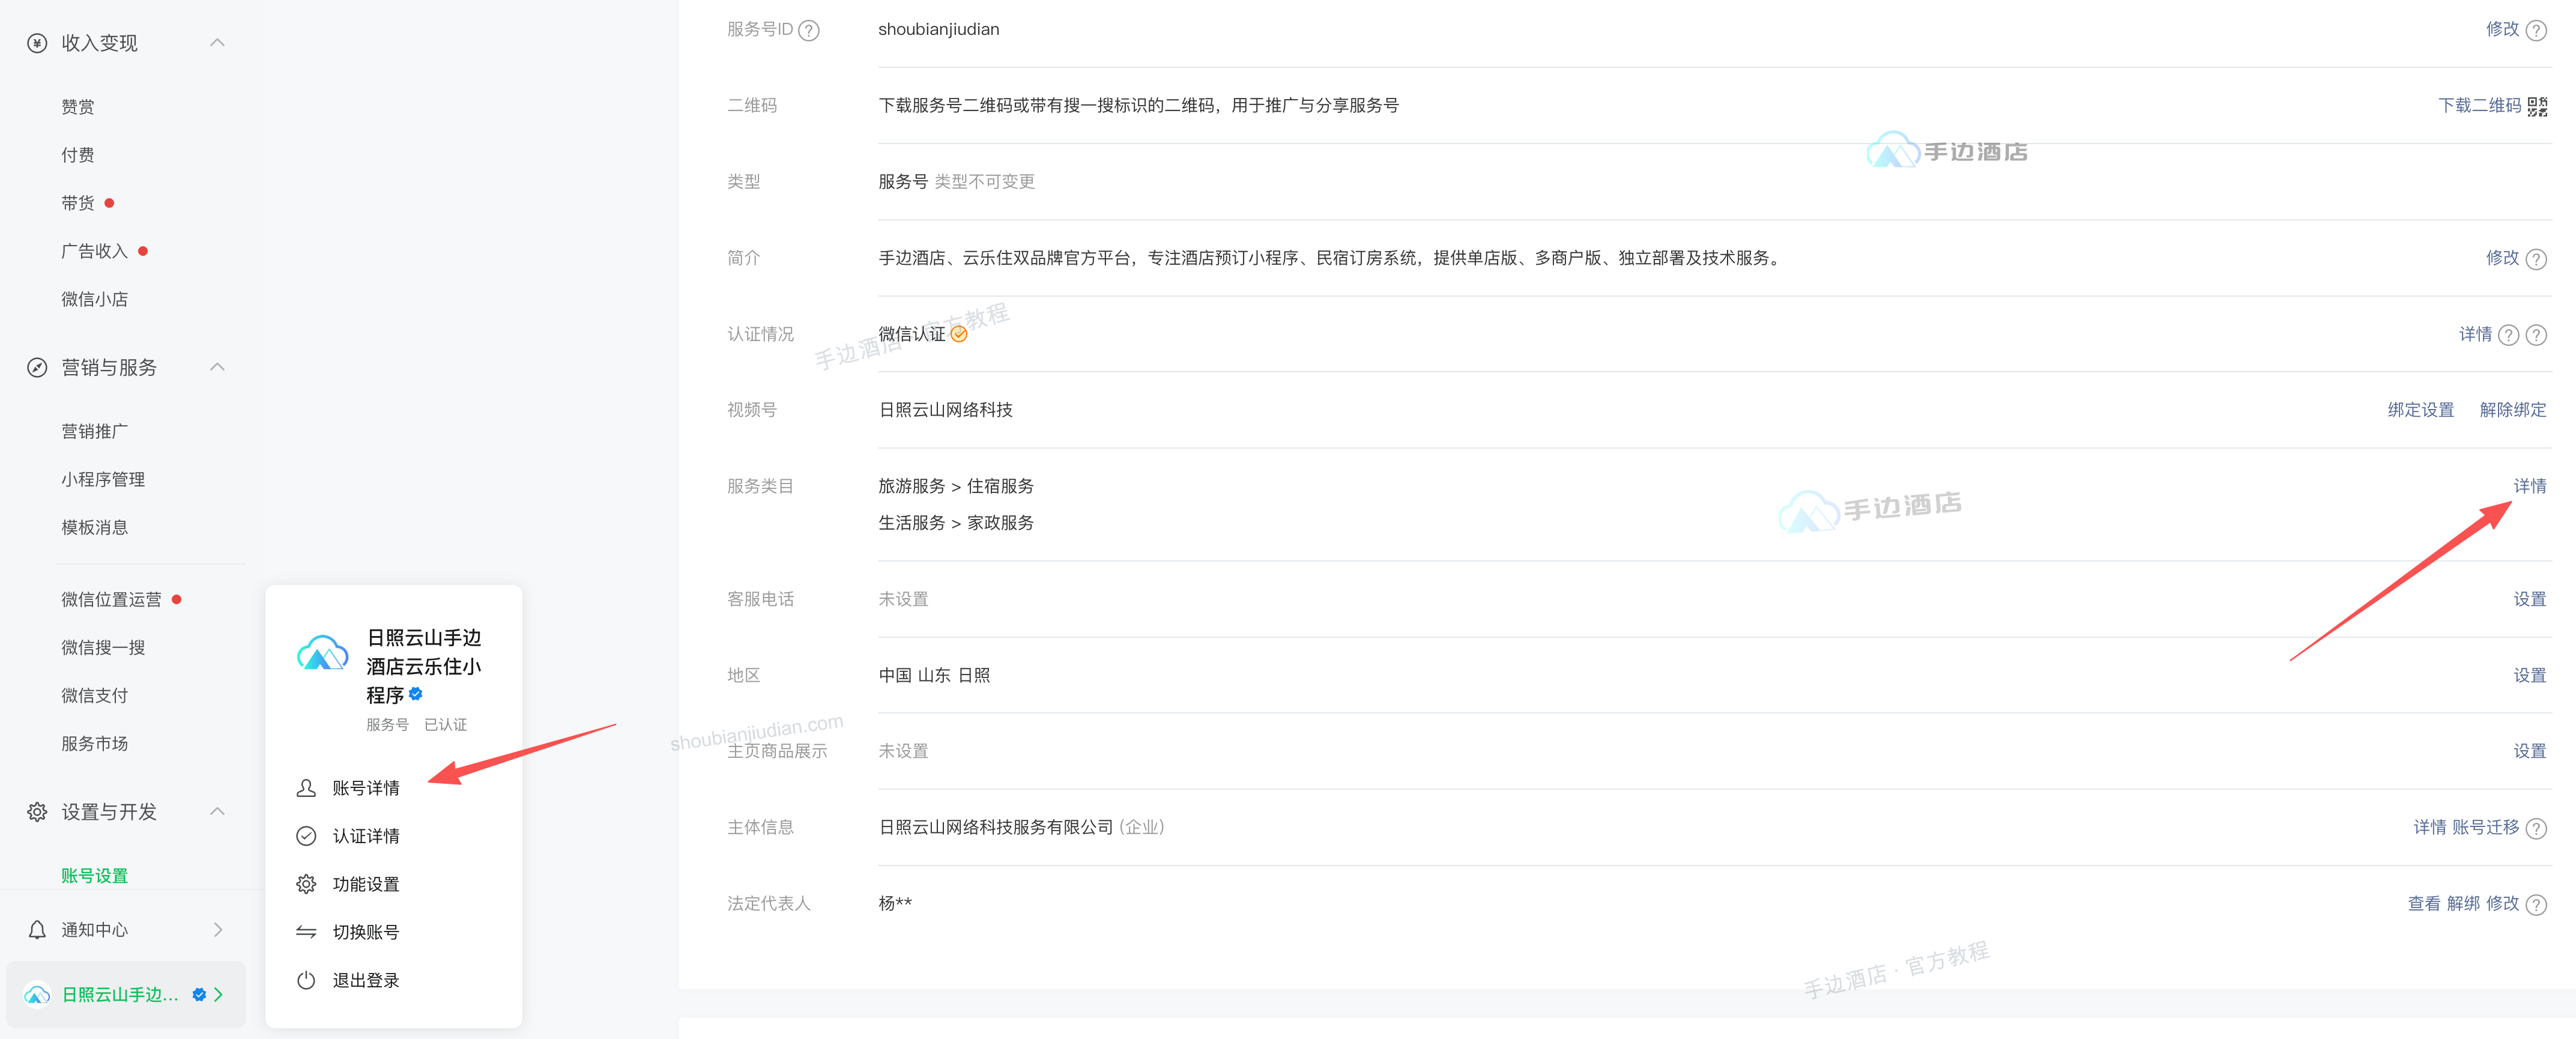
Task: Click 修改 for 法定代表人
Action: (2502, 903)
